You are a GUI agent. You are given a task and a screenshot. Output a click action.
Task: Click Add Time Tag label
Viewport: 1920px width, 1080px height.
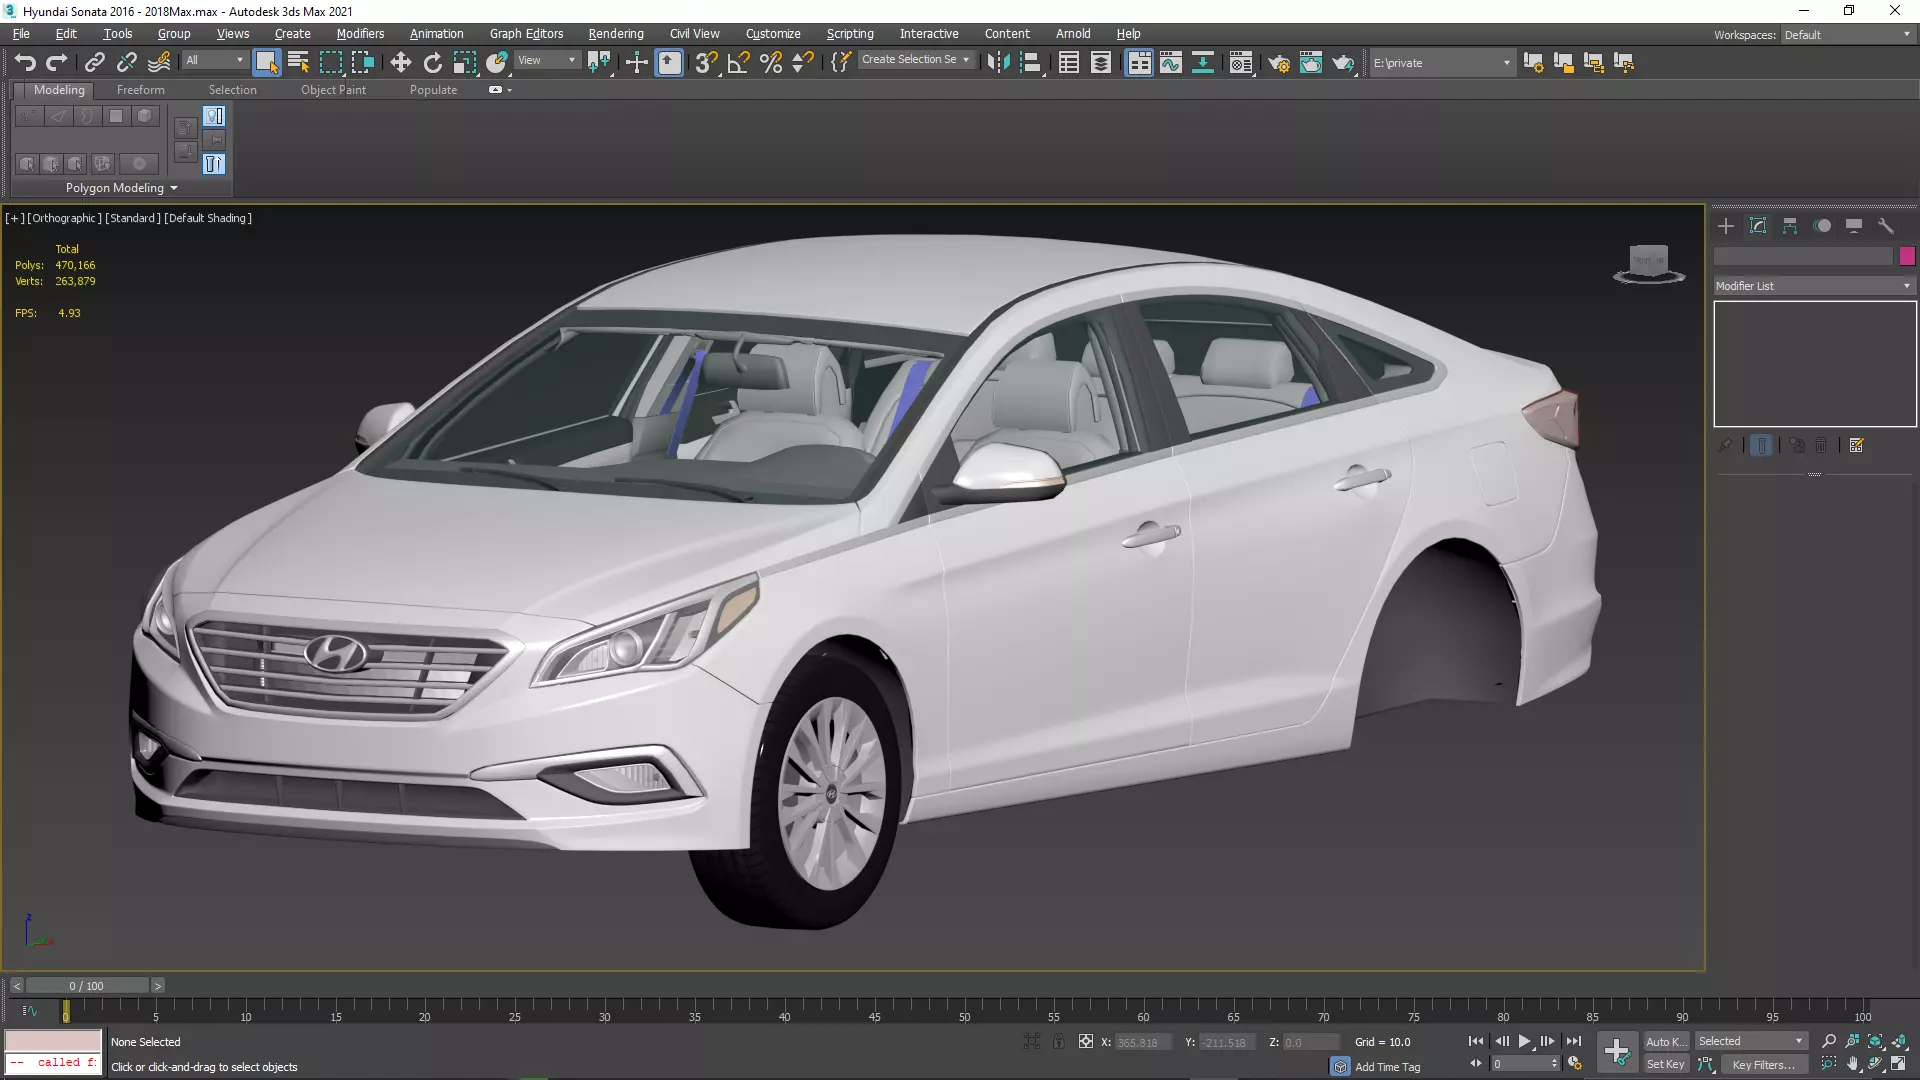click(x=1387, y=1067)
